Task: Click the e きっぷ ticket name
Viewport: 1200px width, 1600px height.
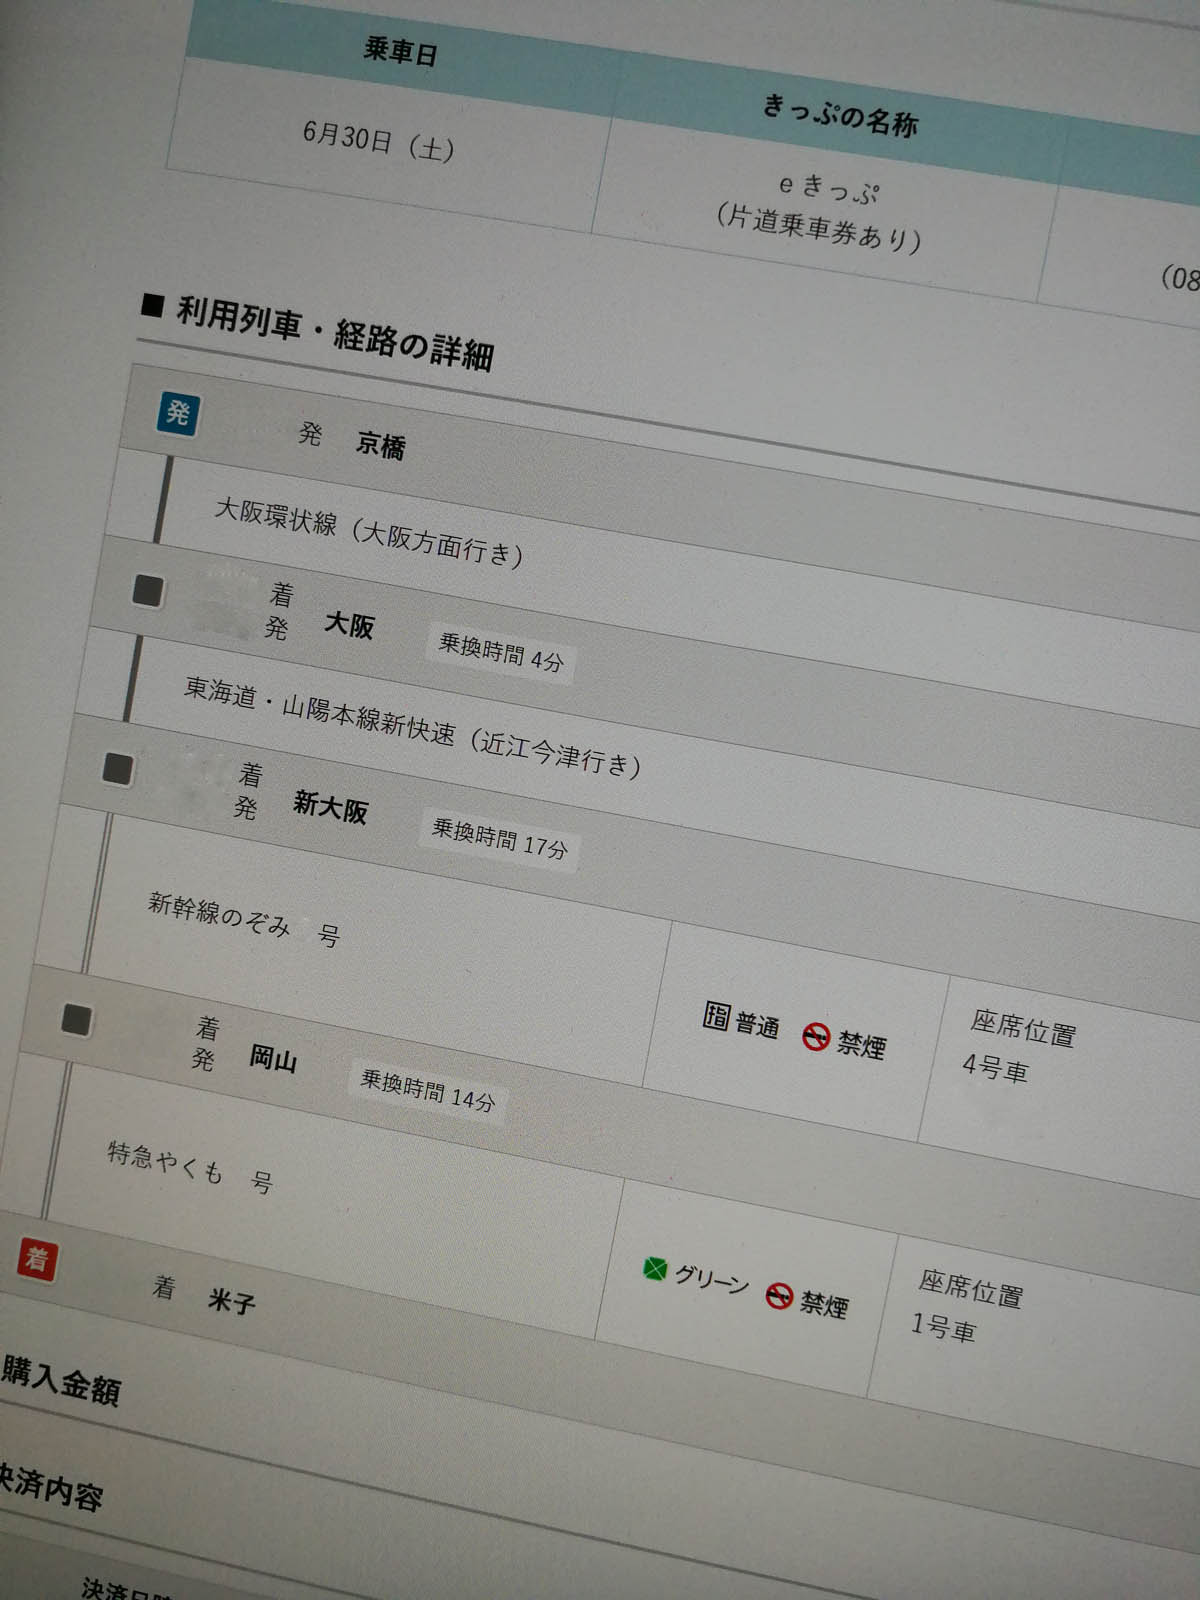Action: click(829, 188)
